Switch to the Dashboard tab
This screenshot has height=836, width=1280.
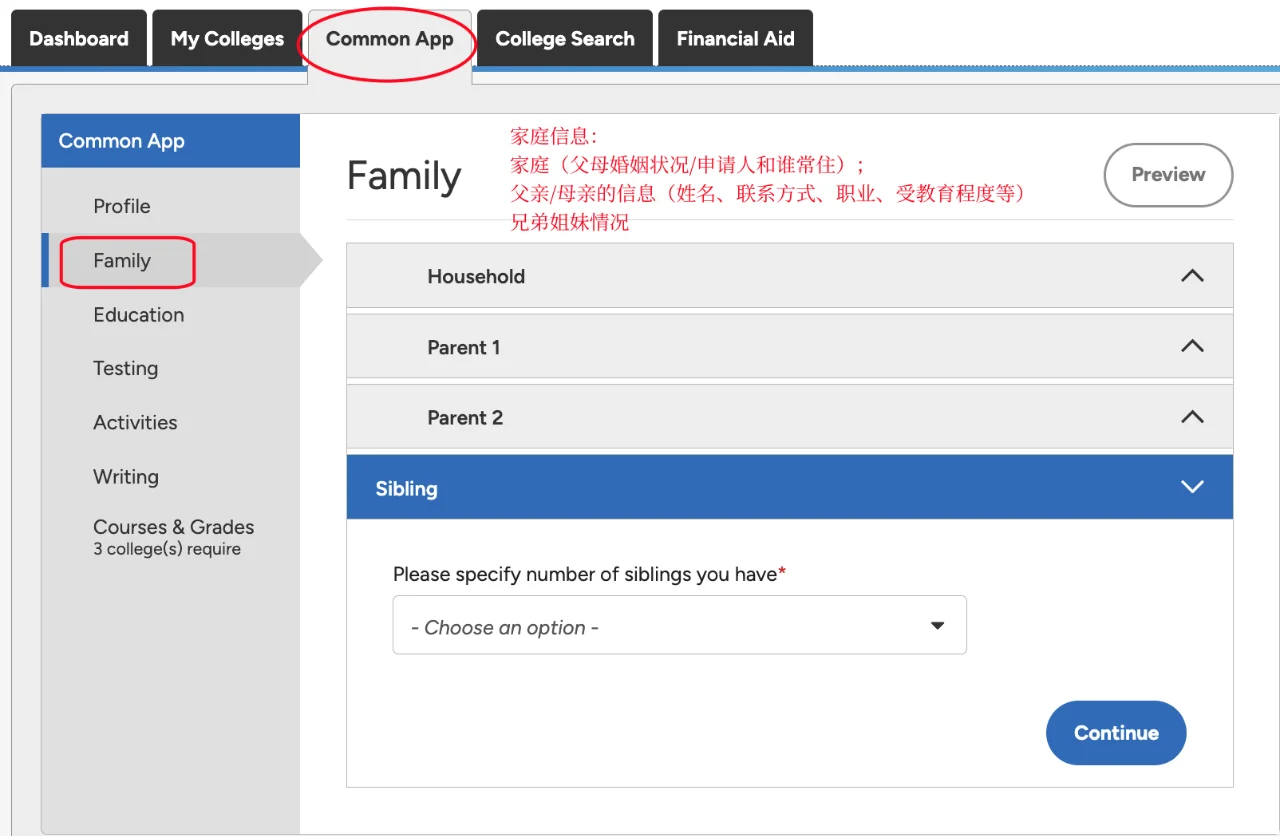78,38
